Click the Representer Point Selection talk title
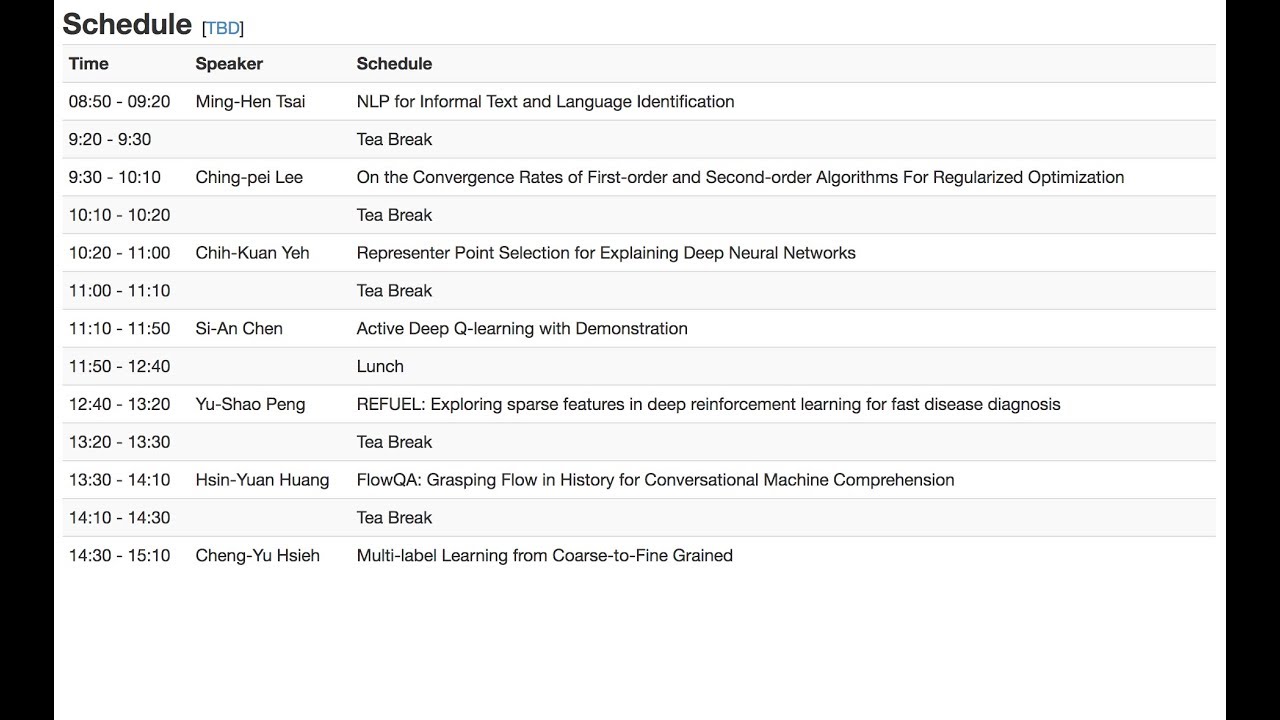Screen dimensions: 1280x720 [606, 253]
